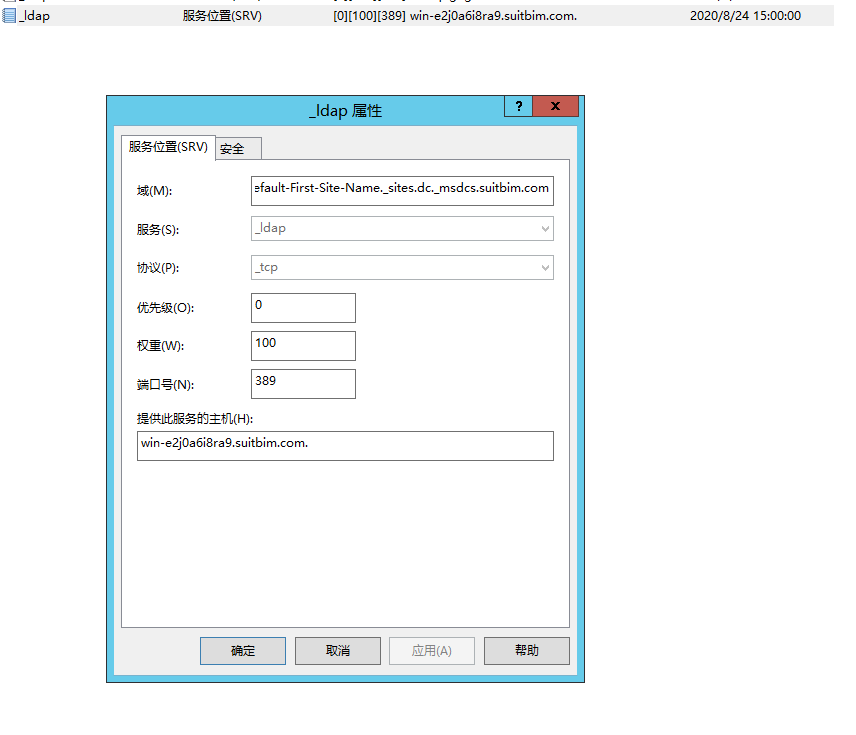856x735 pixels.
Task: Click the 2020/8/24 timestamp in the list row
Action: [745, 16]
